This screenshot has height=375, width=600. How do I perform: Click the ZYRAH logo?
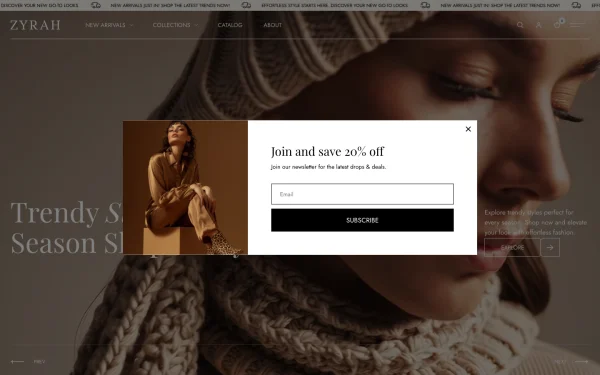(x=35, y=25)
